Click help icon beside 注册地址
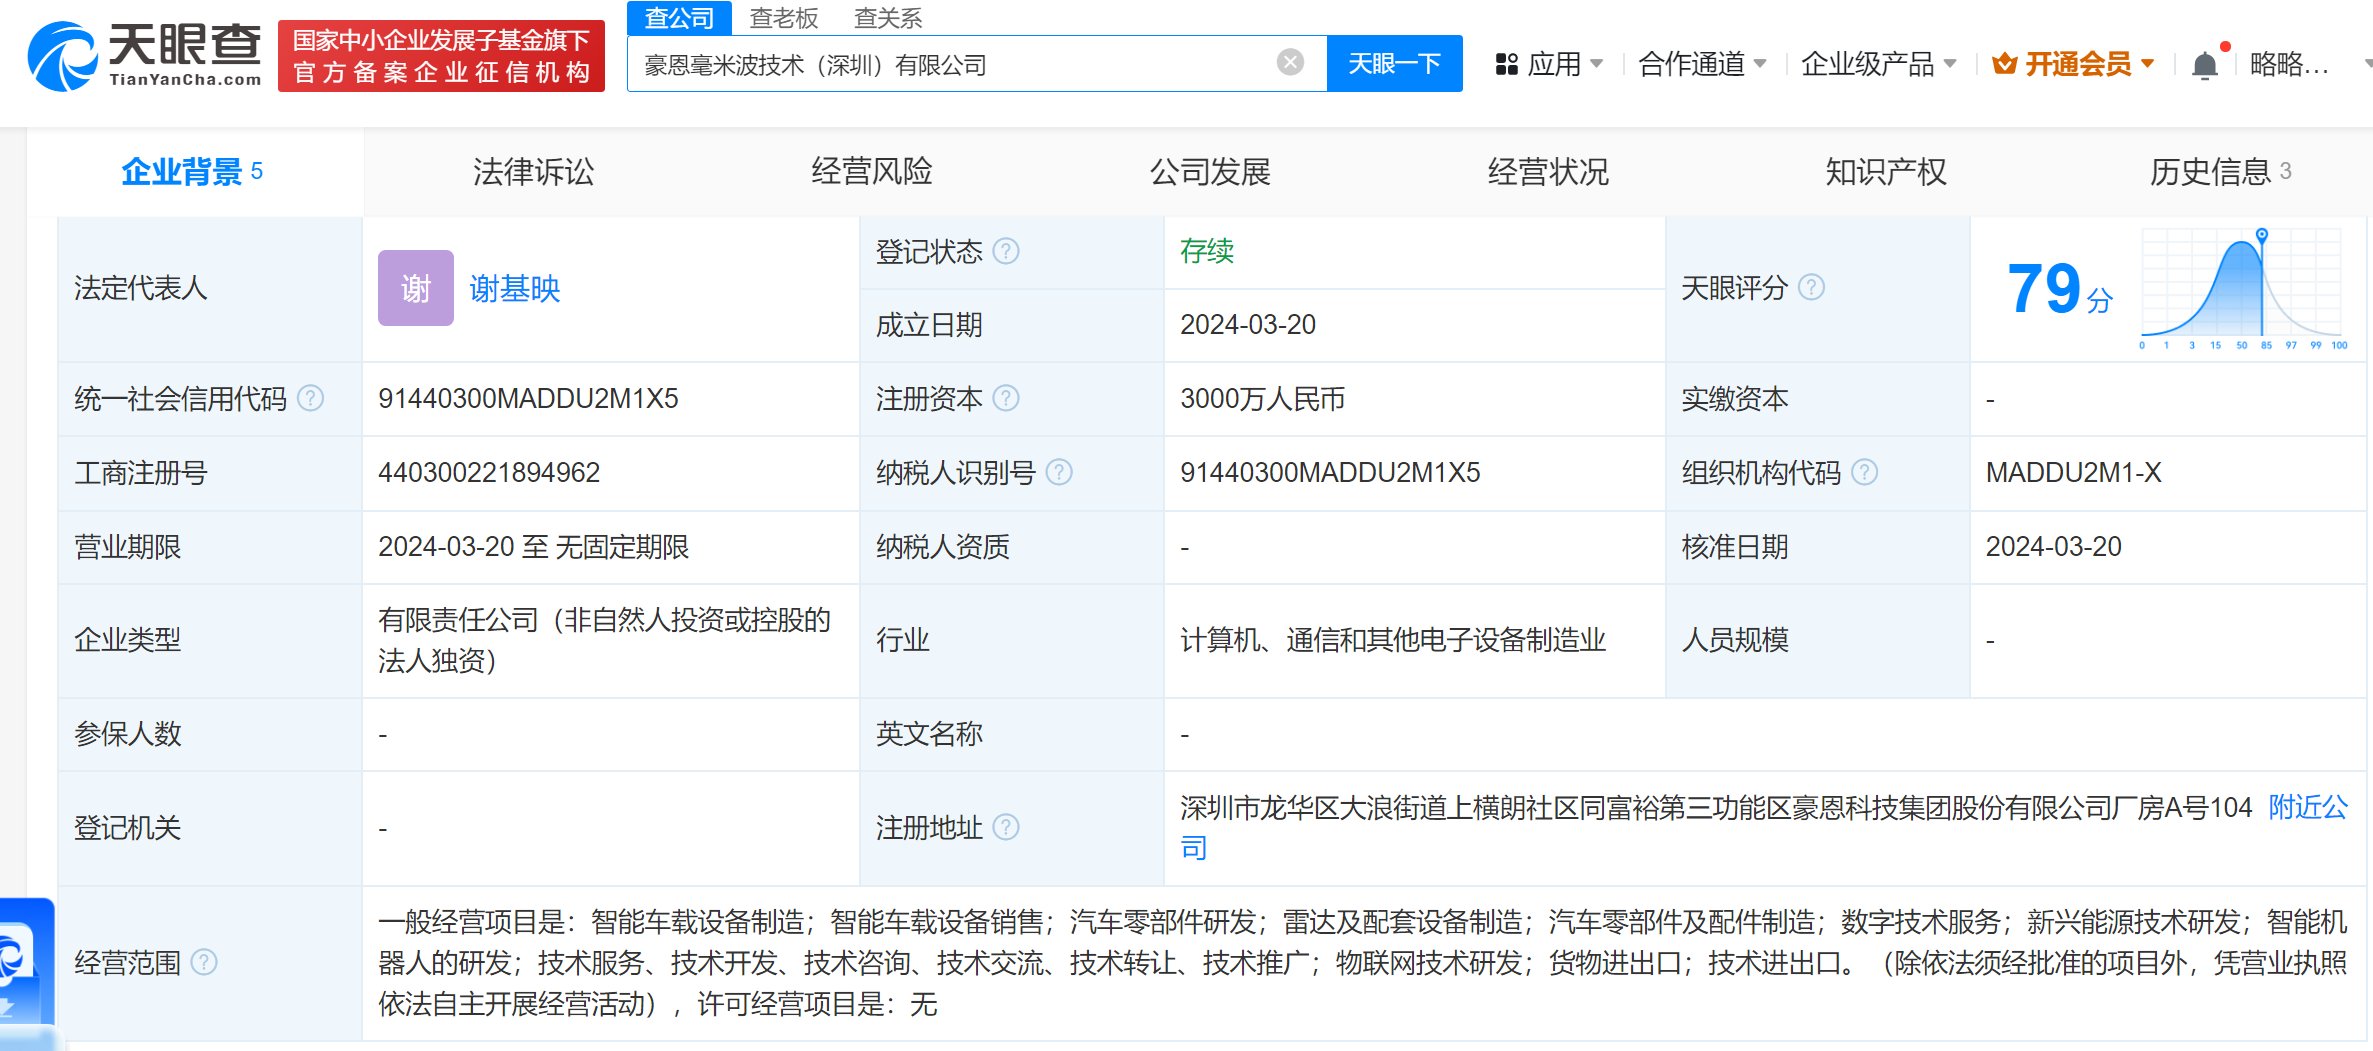Viewport: 2373px width, 1051px height. (x=1006, y=827)
